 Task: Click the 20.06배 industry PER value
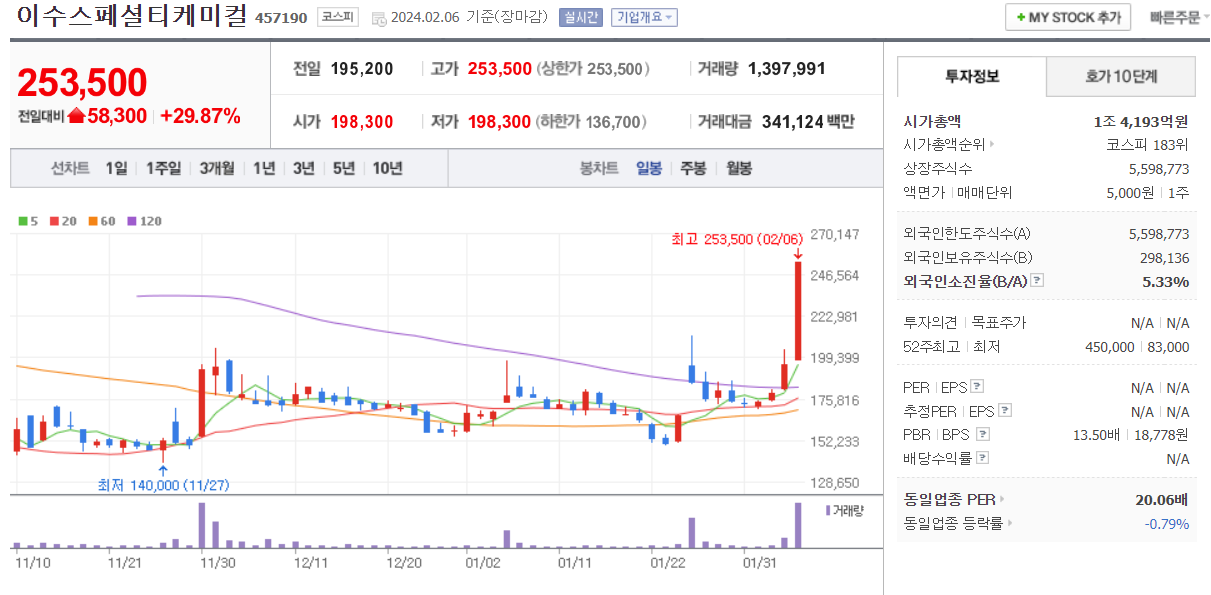(1161, 499)
